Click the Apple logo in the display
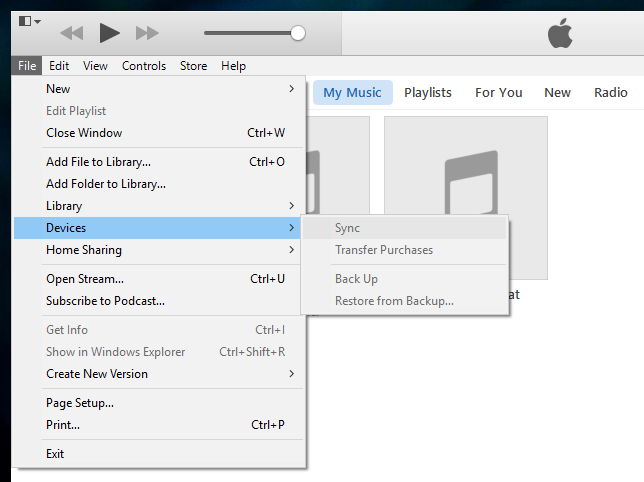 click(560, 33)
